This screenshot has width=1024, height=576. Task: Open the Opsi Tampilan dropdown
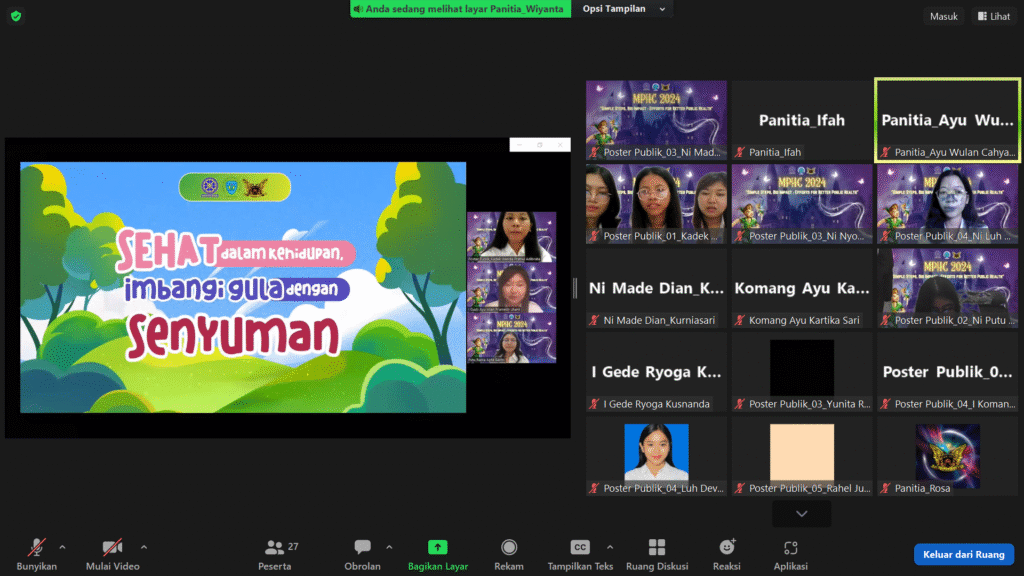(622, 9)
